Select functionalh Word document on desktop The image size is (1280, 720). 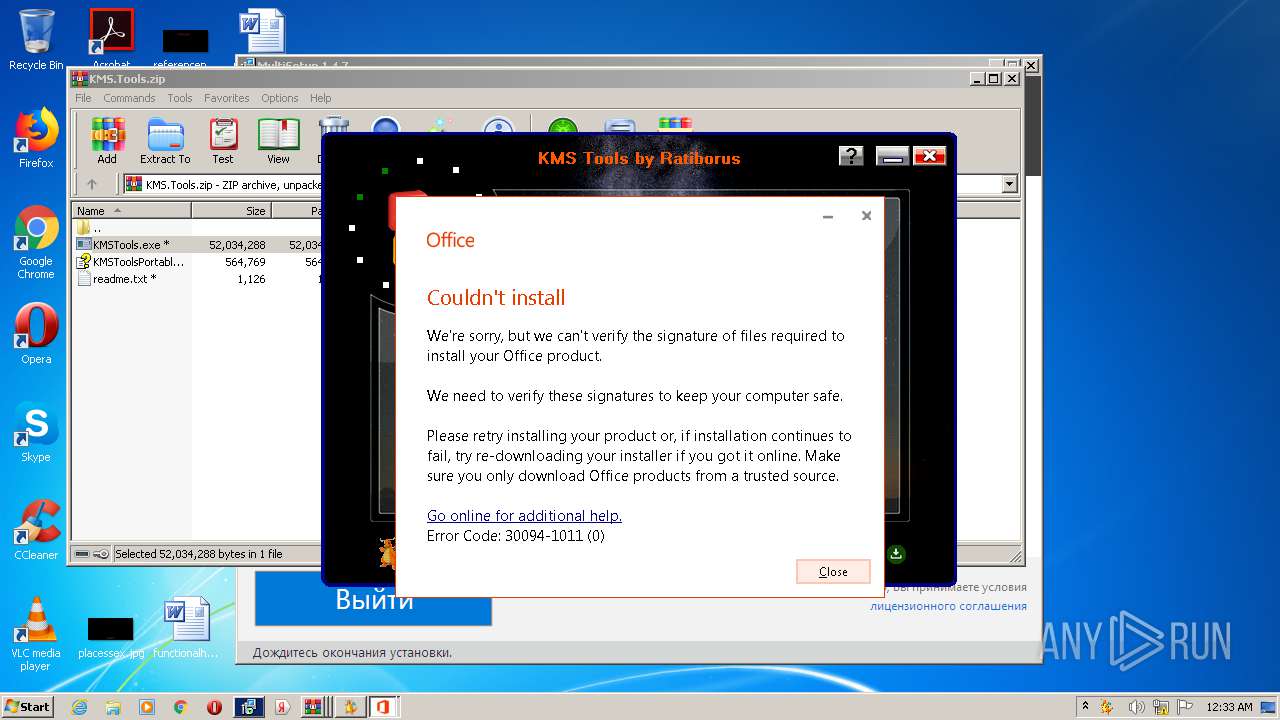[186, 628]
